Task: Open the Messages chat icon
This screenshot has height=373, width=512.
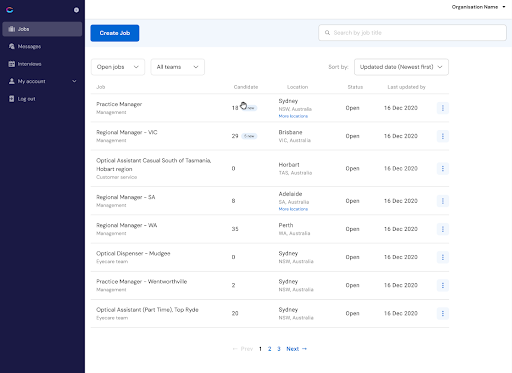Action: click(12, 46)
